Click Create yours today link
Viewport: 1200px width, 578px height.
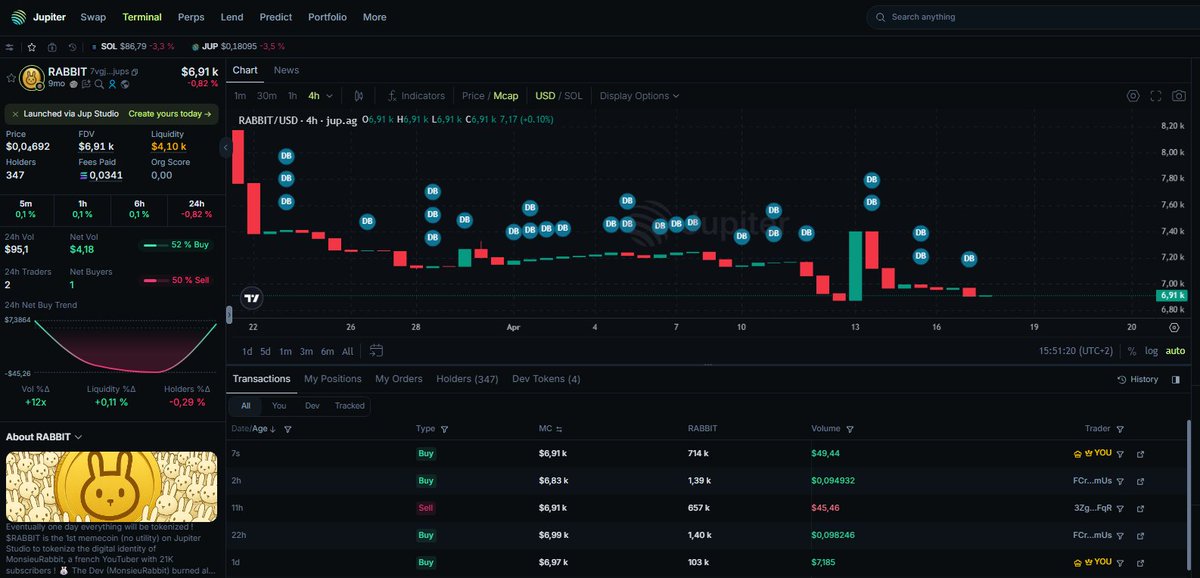click(x=170, y=114)
